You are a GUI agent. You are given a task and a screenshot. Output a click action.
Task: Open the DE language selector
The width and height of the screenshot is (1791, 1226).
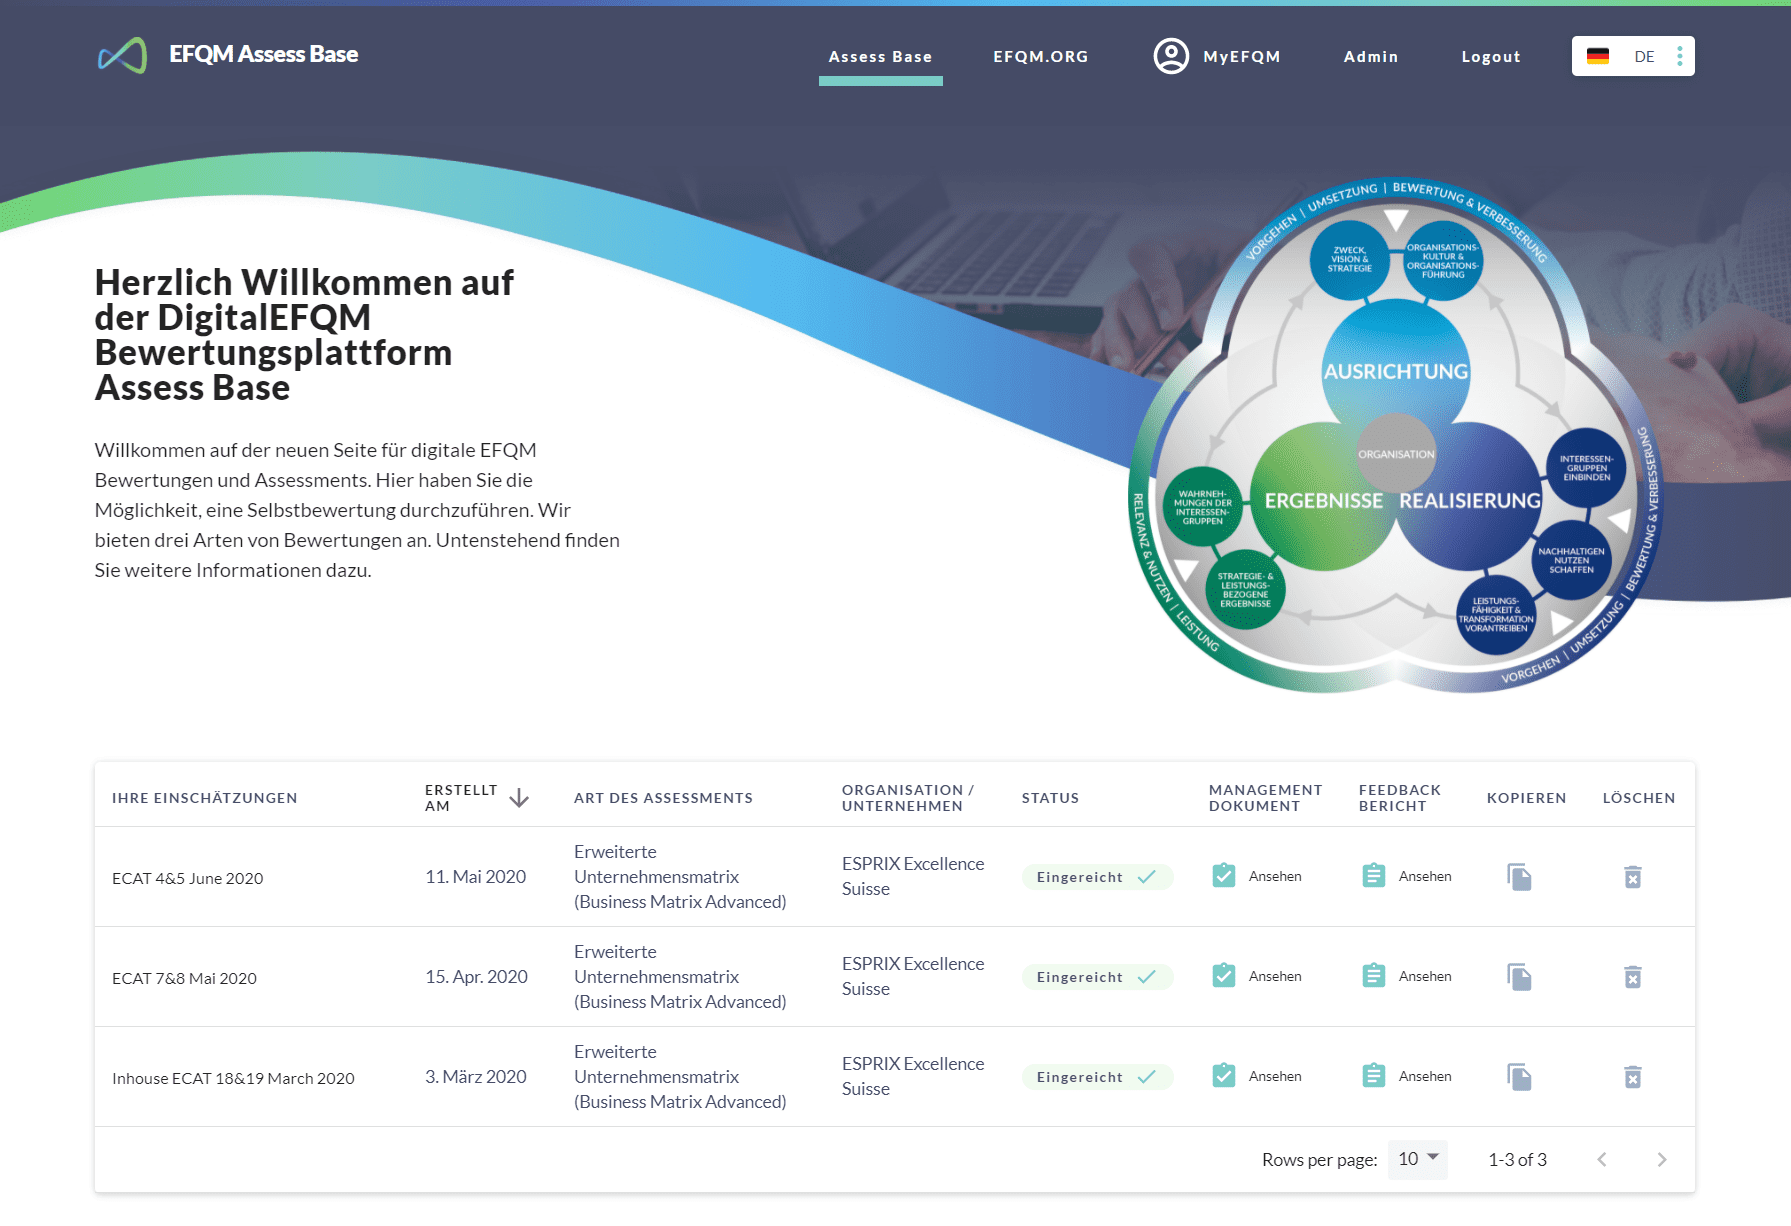[x=1632, y=56]
